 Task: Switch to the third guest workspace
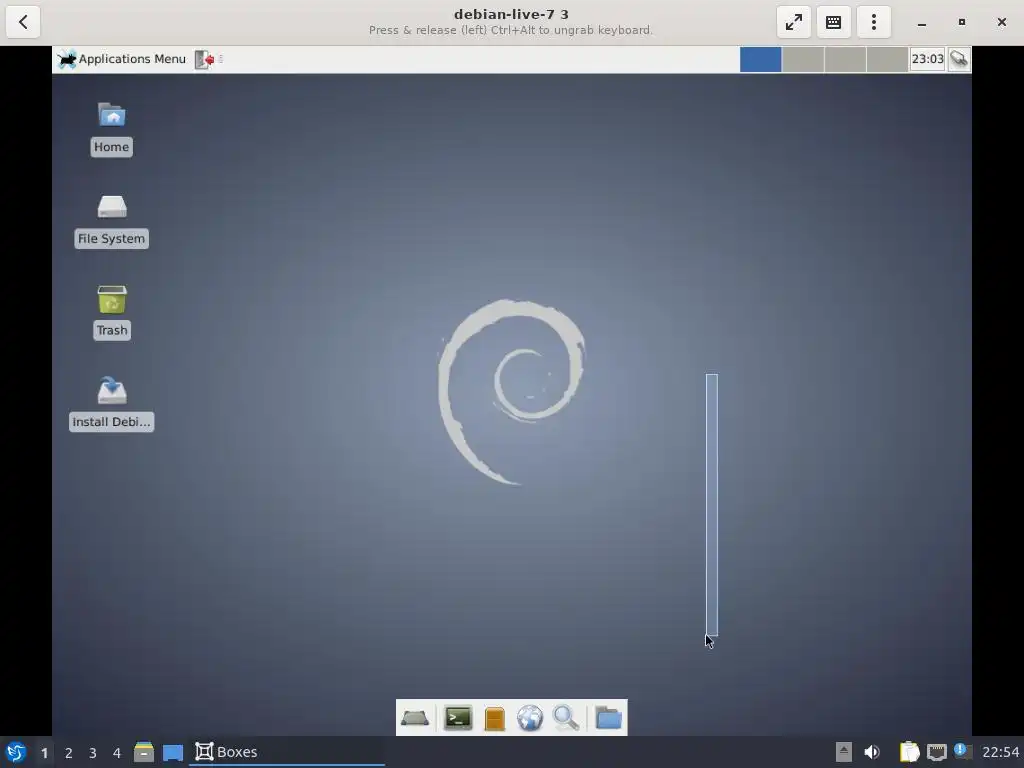(x=845, y=59)
